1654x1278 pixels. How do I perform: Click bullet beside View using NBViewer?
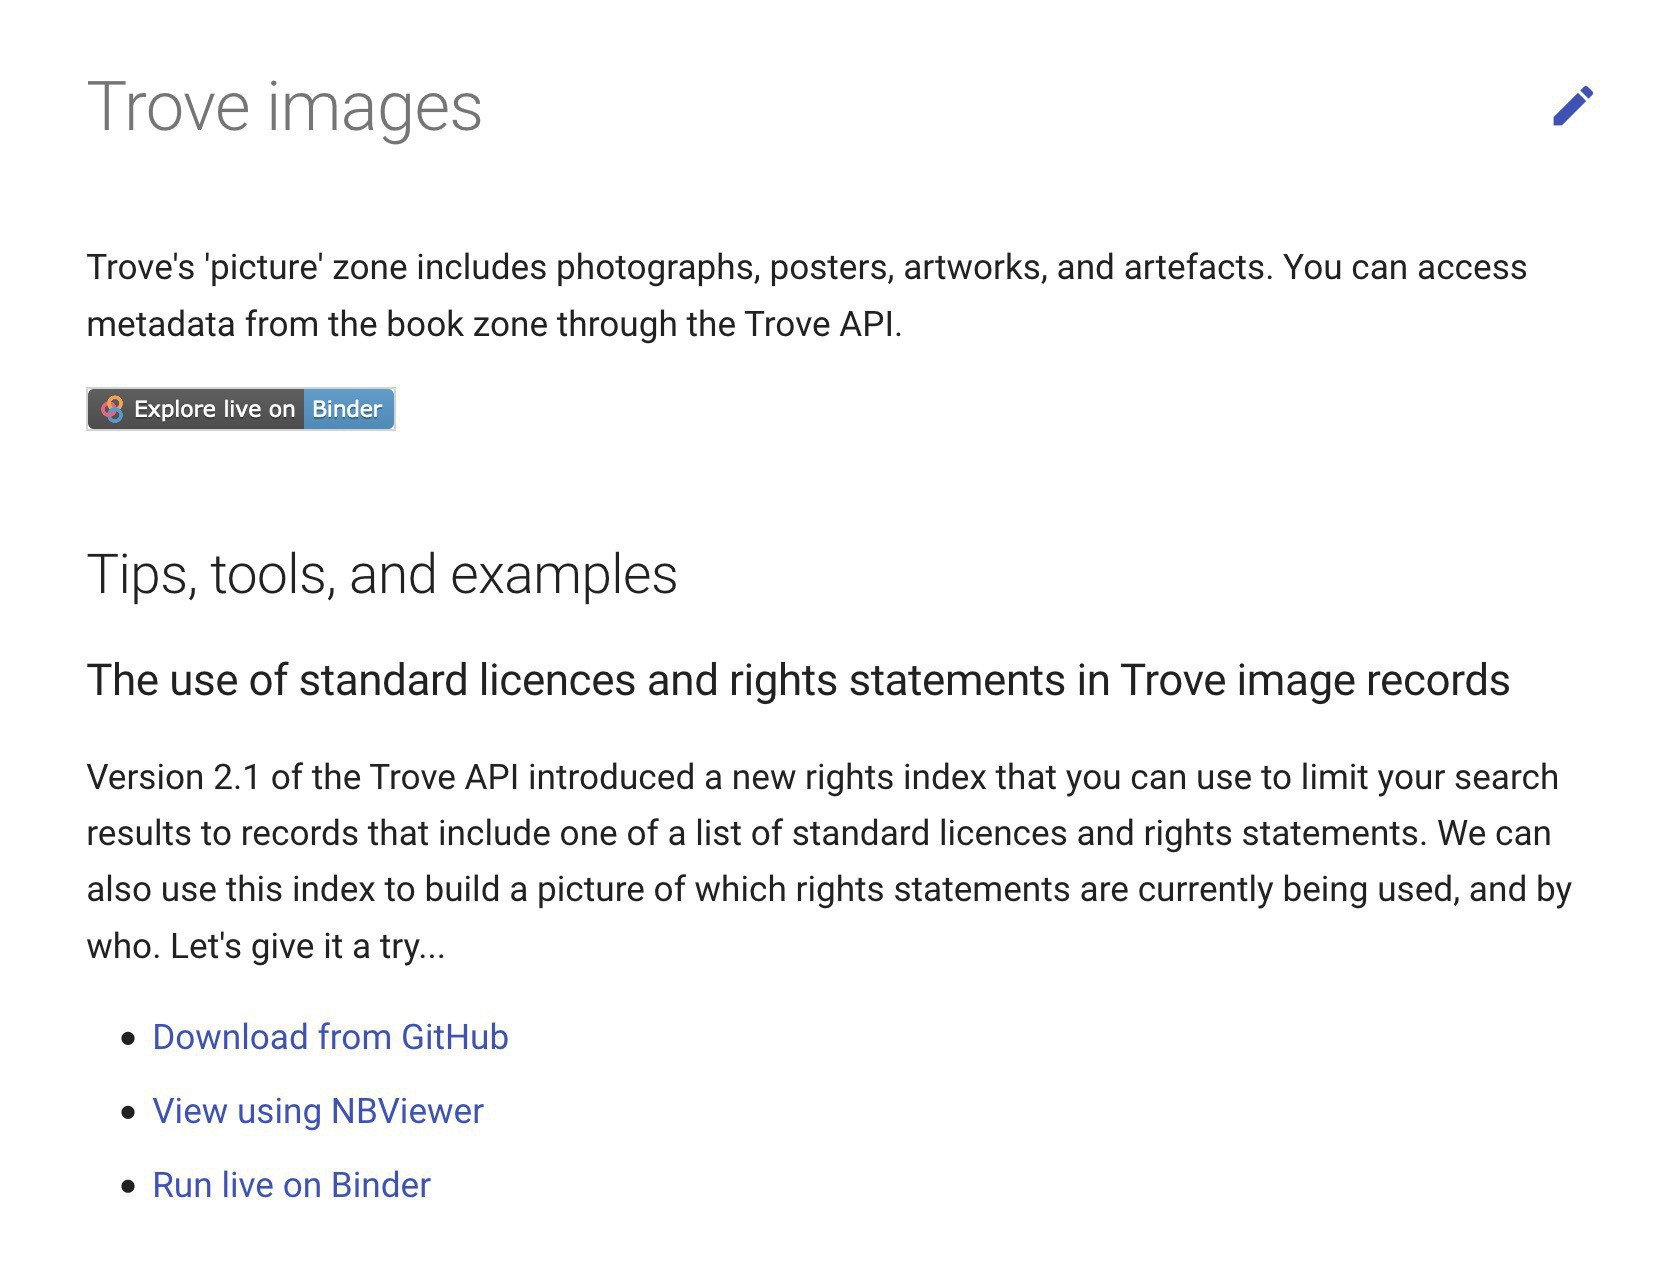pos(128,1113)
